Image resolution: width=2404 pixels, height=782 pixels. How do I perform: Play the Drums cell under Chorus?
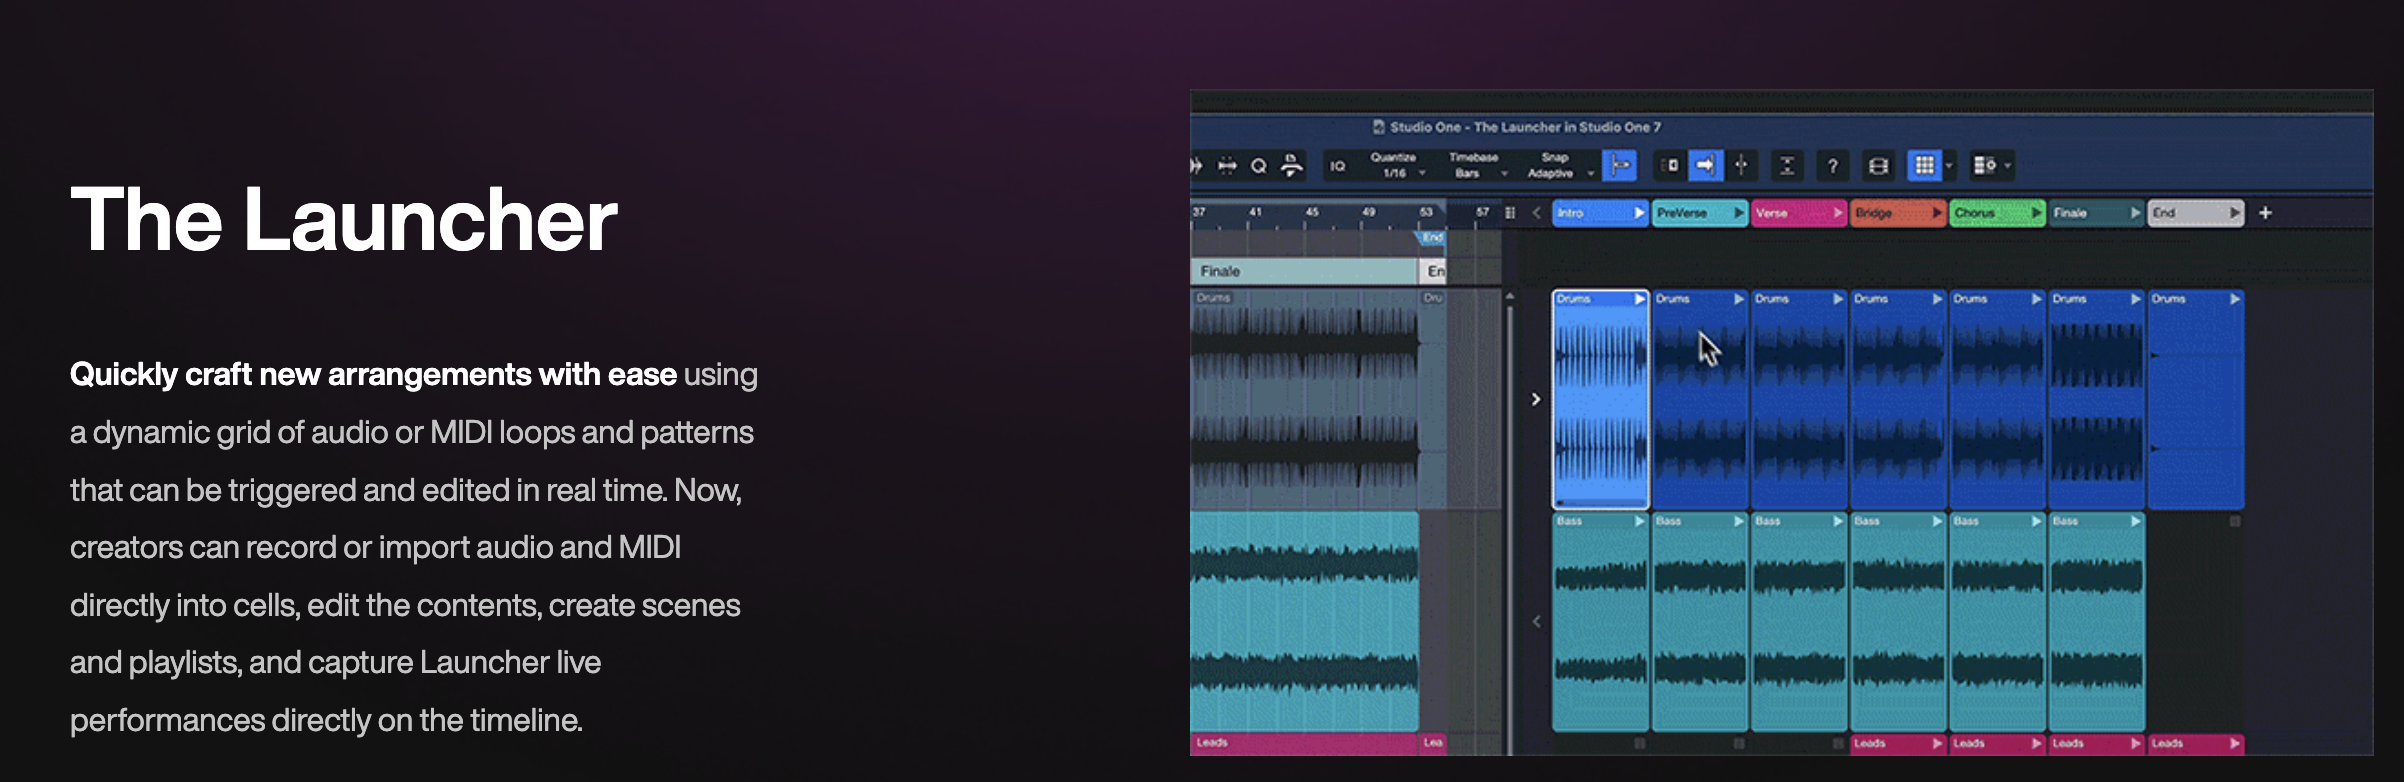(2036, 299)
